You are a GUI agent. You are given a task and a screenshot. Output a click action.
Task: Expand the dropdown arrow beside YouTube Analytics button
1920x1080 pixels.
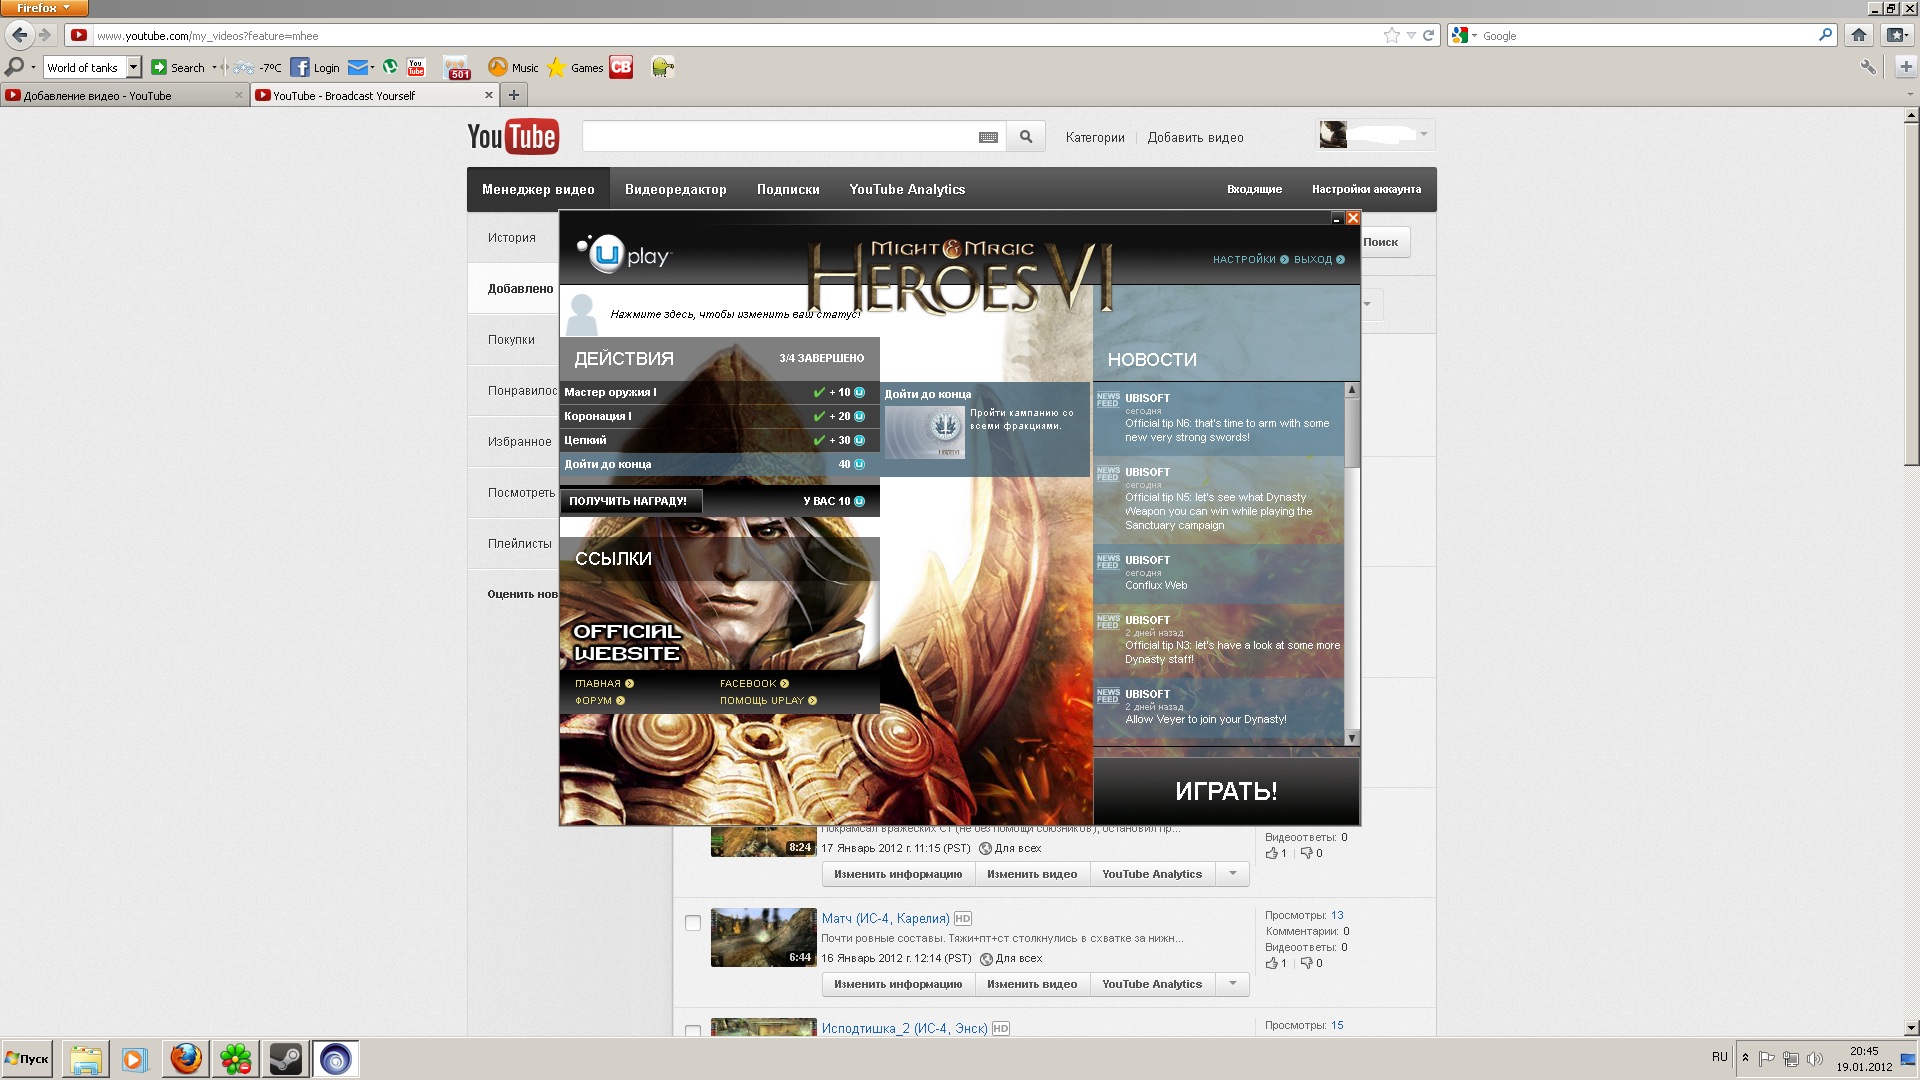[1233, 873]
